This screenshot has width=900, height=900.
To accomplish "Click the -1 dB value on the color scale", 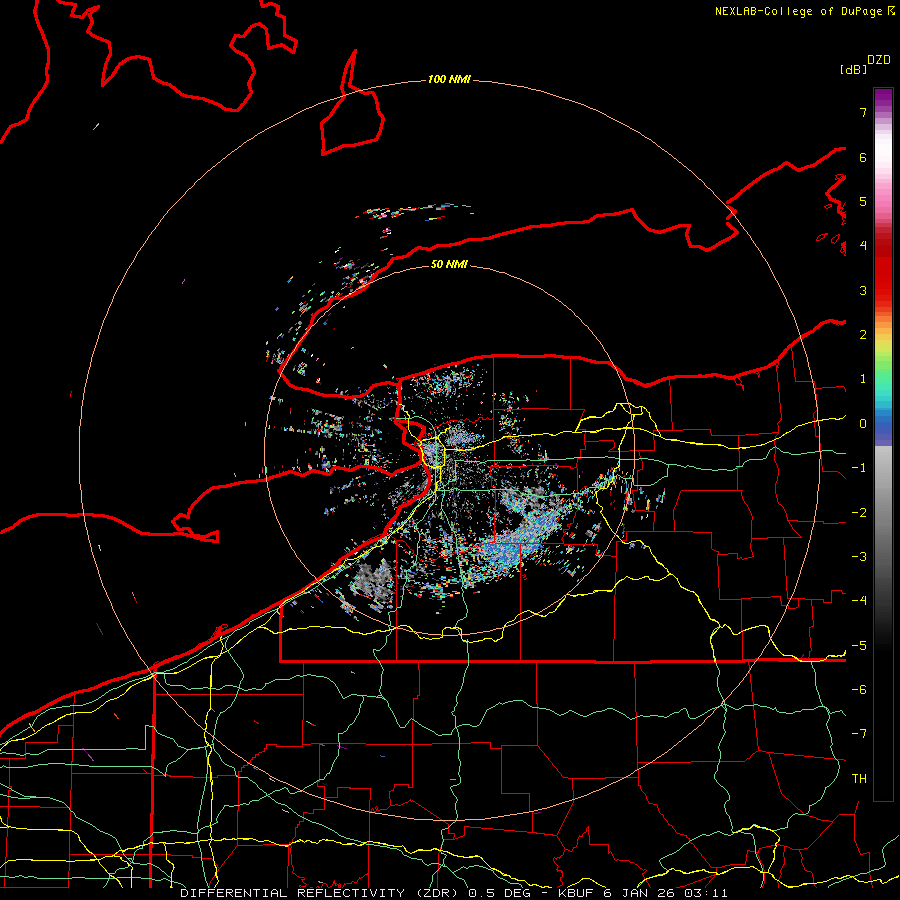I will pyautogui.click(x=859, y=468).
